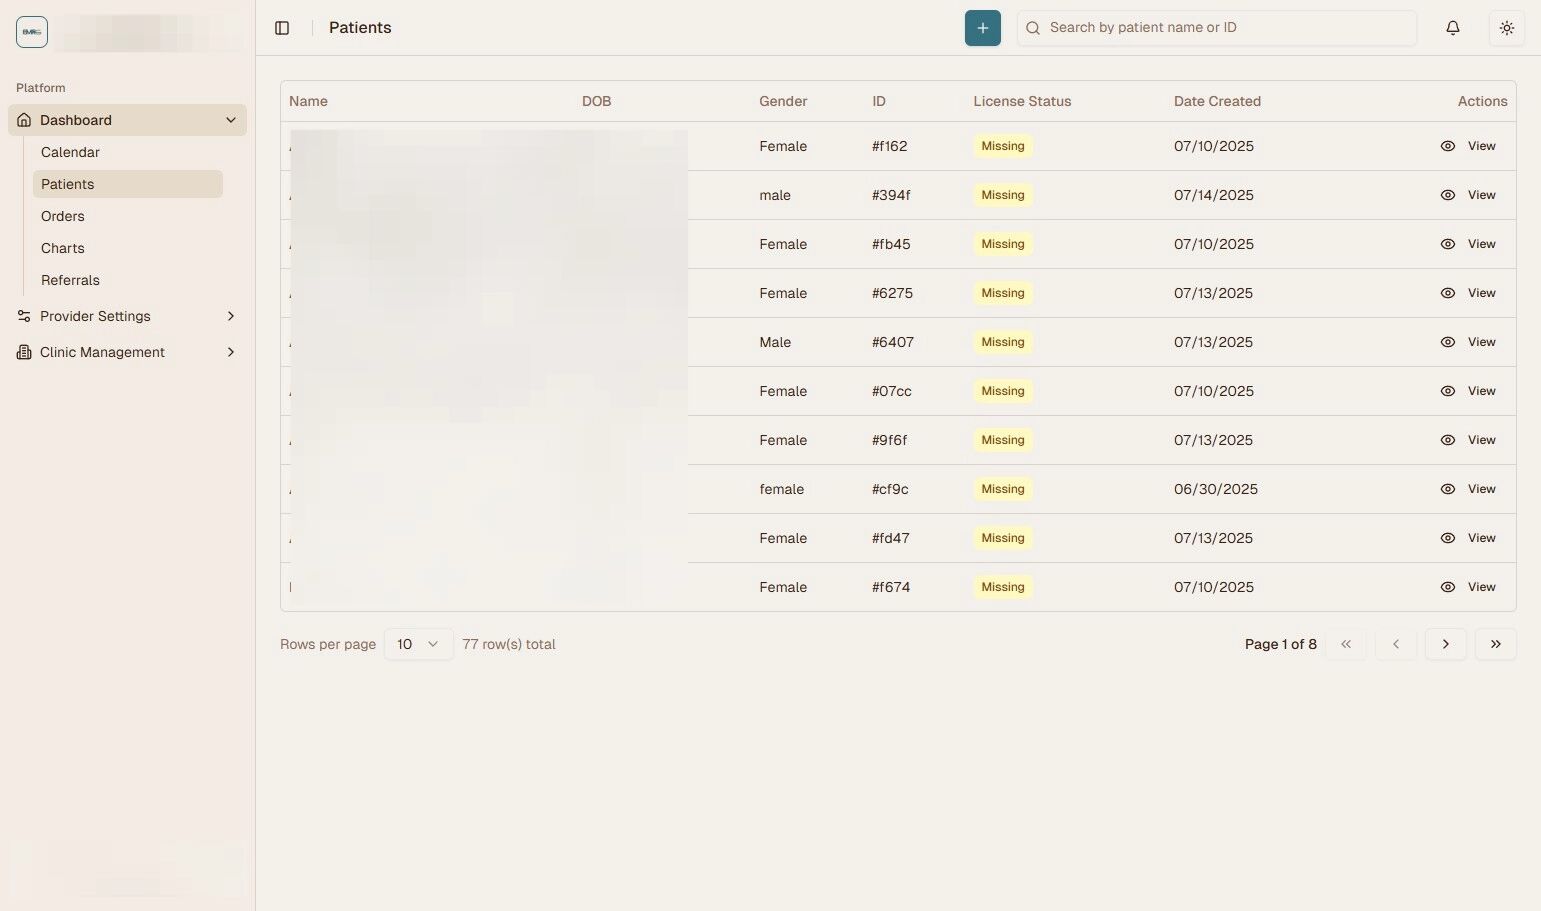Click the ID cell #9f6f
The image size is (1541, 911).
[x=889, y=440]
